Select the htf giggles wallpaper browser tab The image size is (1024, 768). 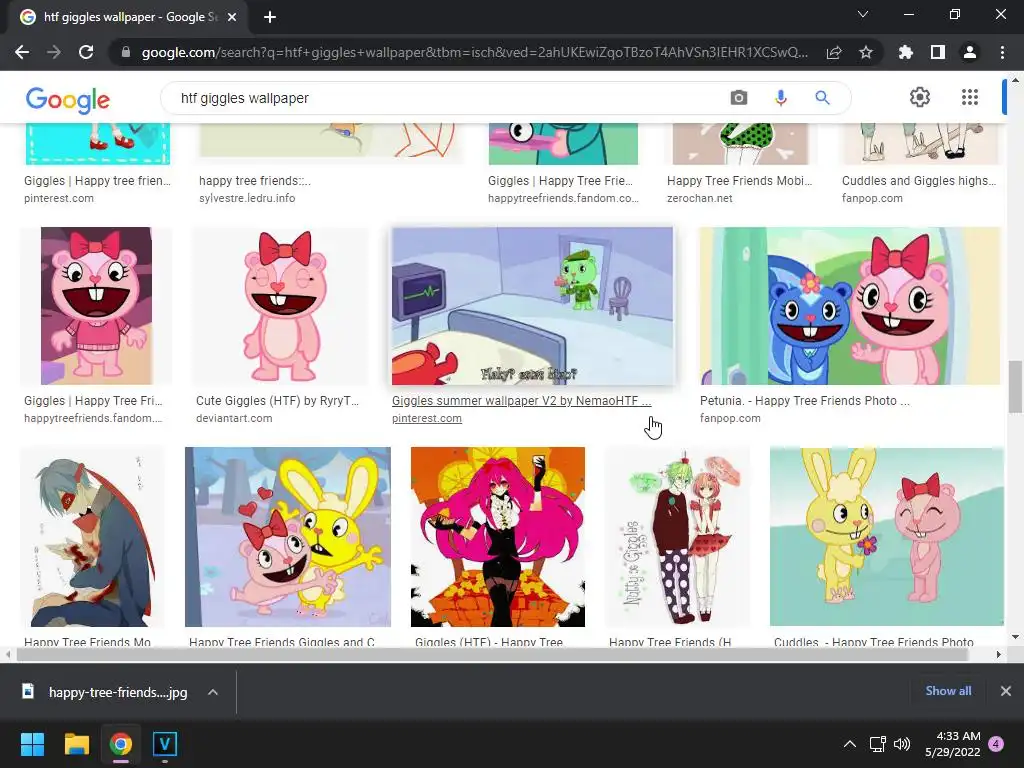coord(128,17)
